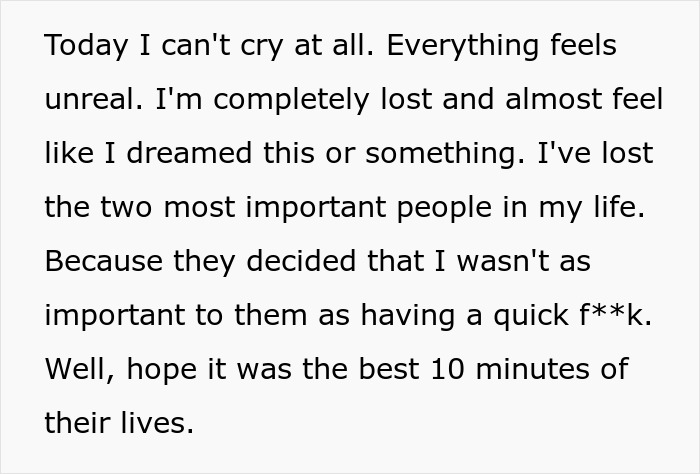Image resolution: width=700 pixels, height=474 pixels.
Task: Click the words "their lives" at the end
Action: 118,424
